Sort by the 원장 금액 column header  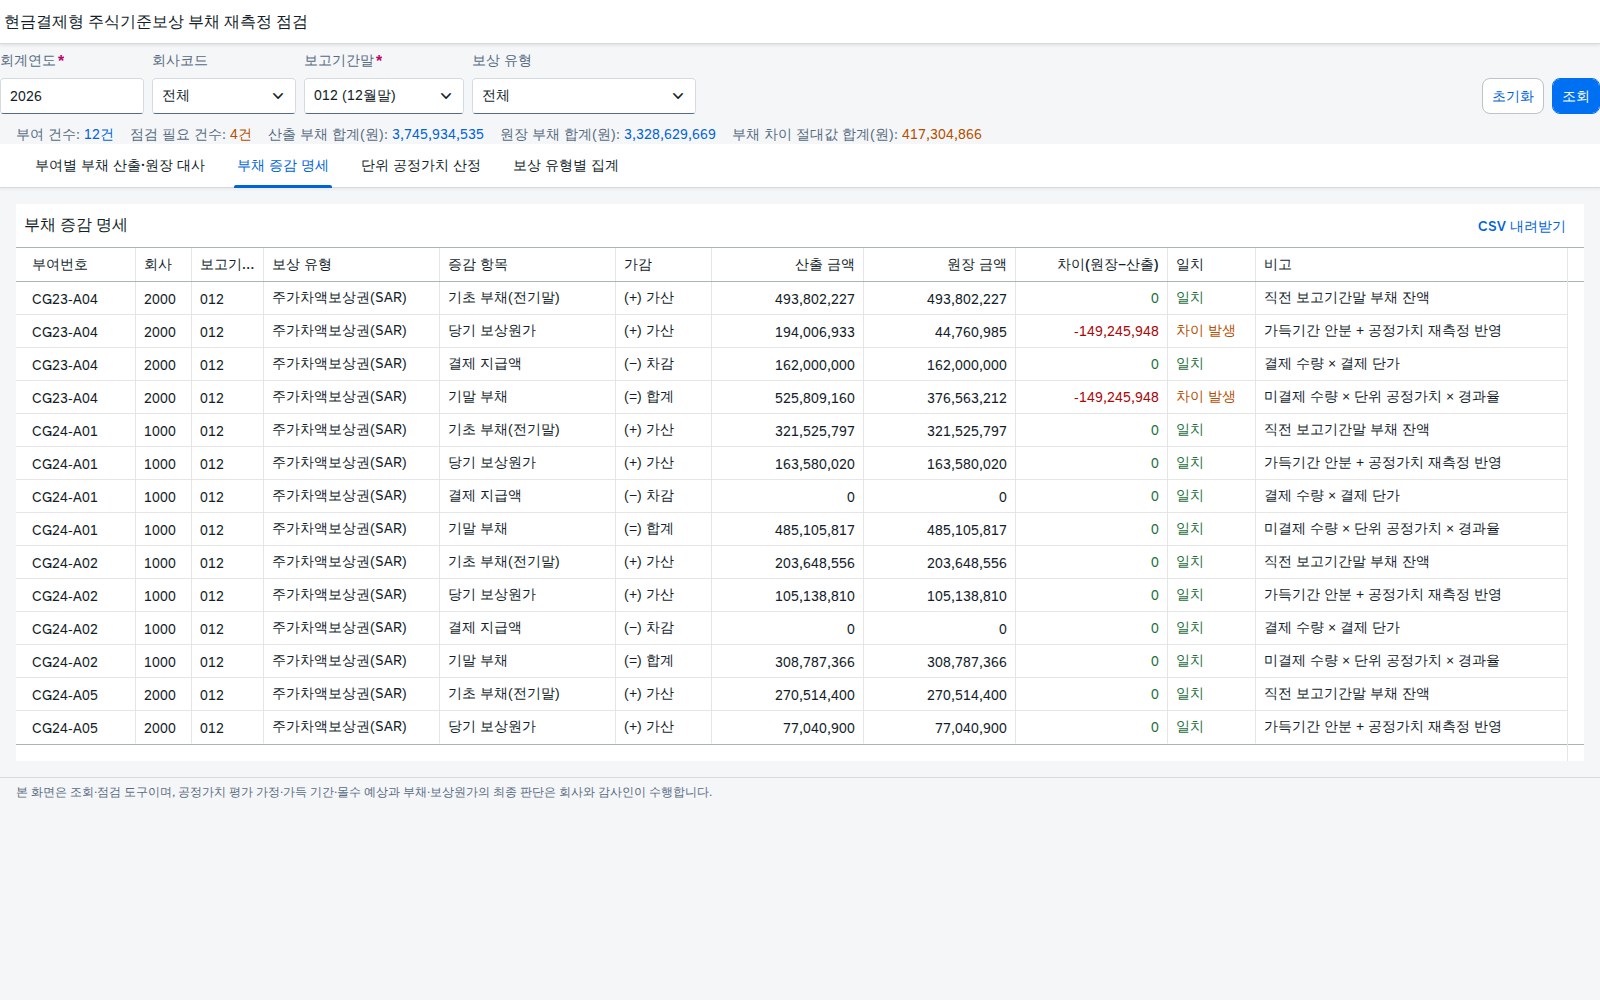(x=940, y=265)
